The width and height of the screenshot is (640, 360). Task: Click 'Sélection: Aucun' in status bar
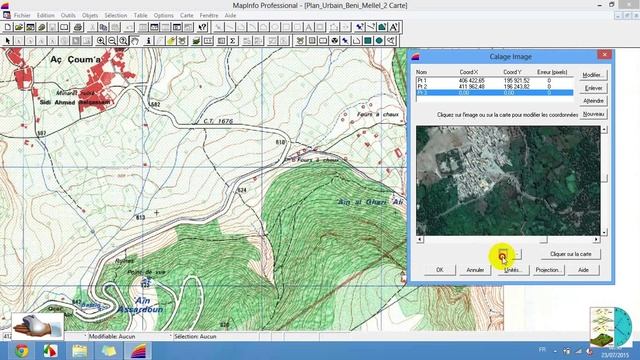coord(195,337)
